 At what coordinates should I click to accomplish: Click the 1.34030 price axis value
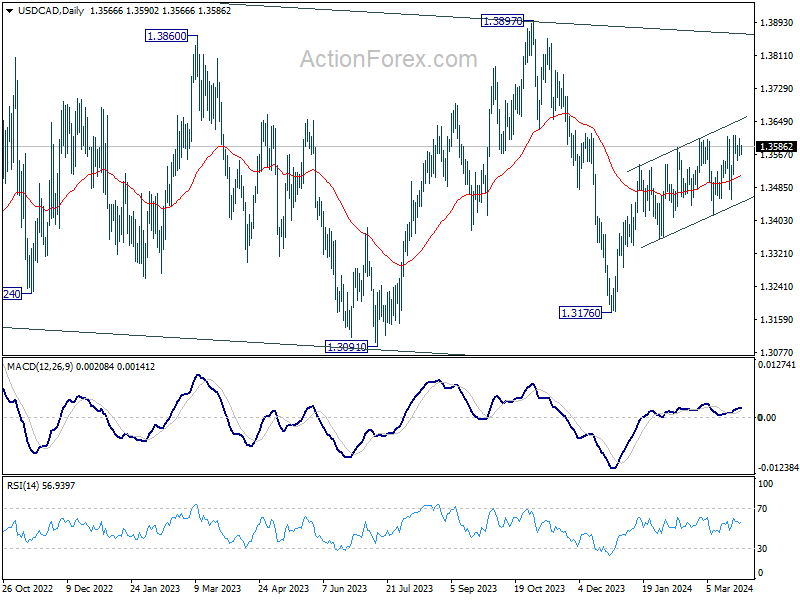(x=776, y=220)
